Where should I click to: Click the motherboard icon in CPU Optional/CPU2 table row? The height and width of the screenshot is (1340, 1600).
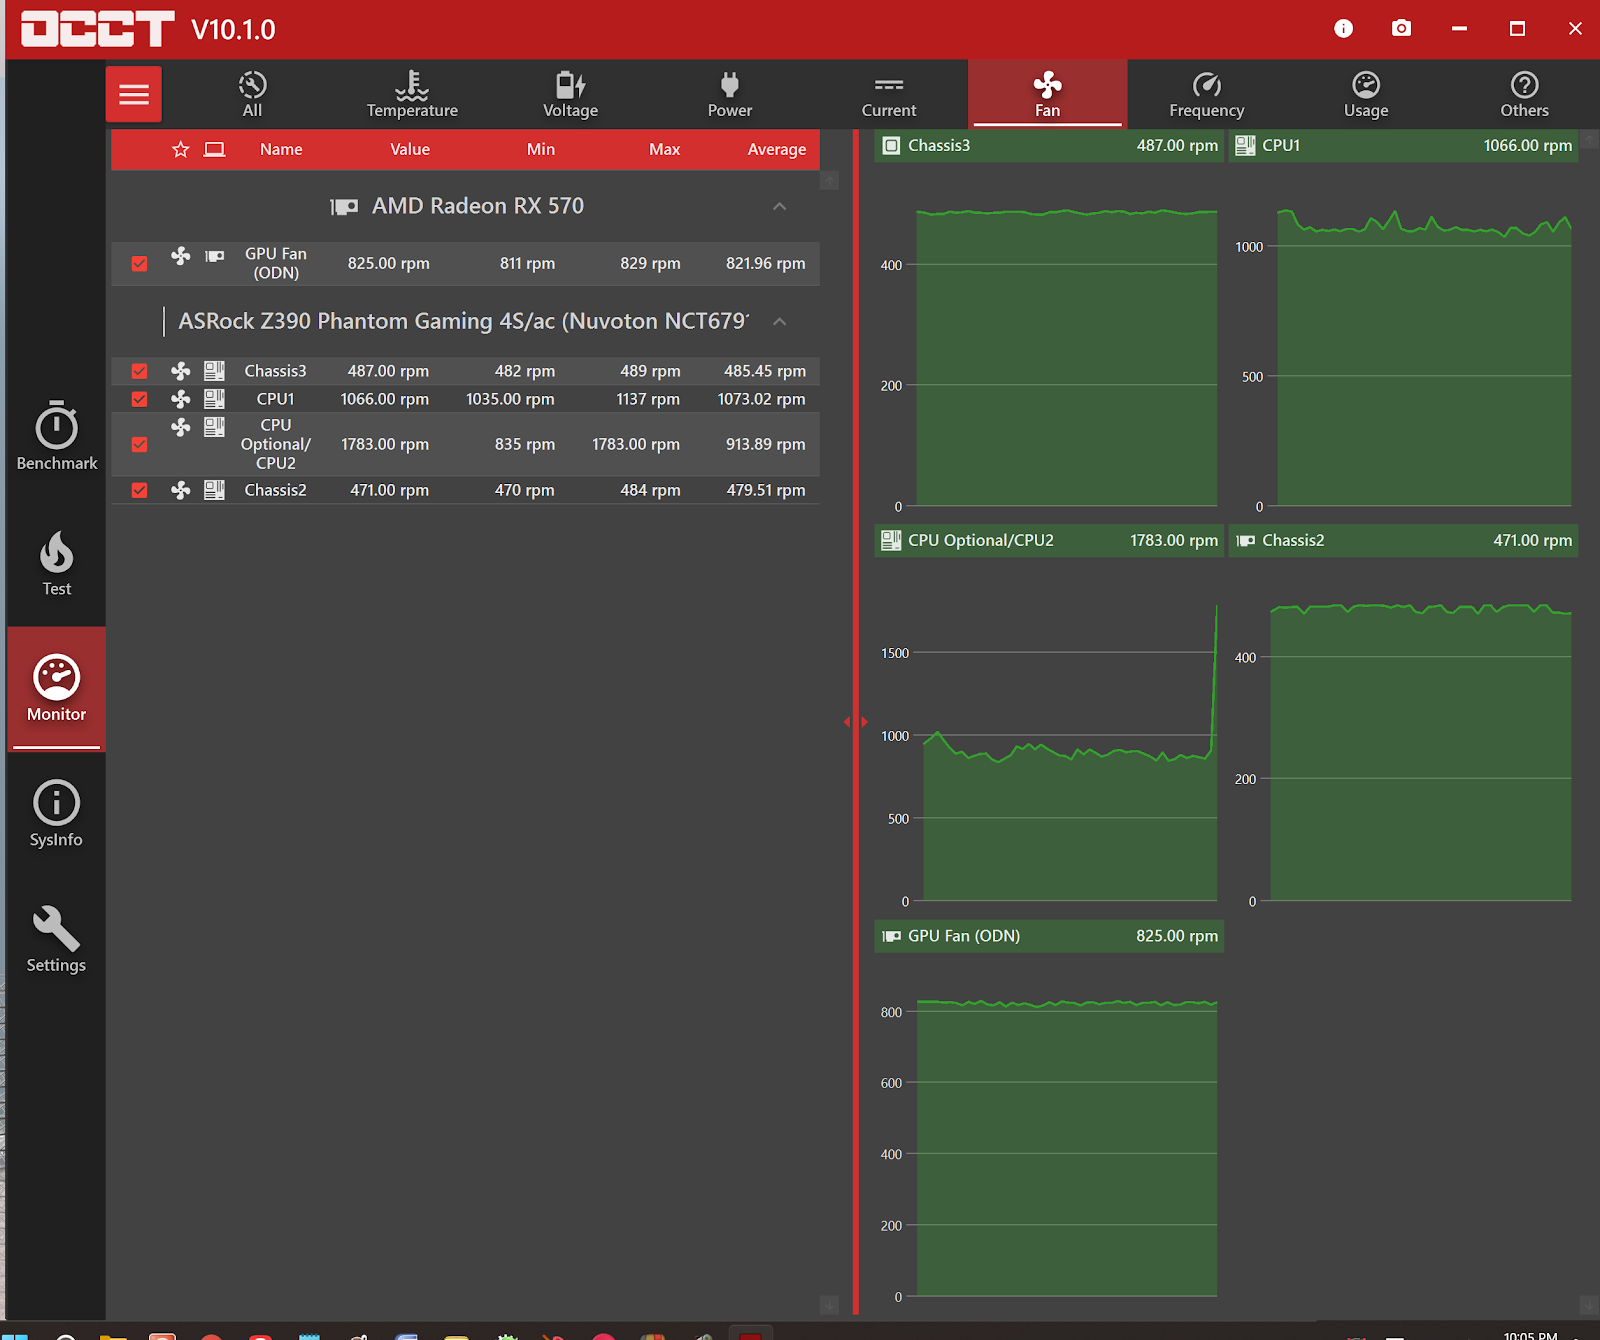[x=214, y=427]
